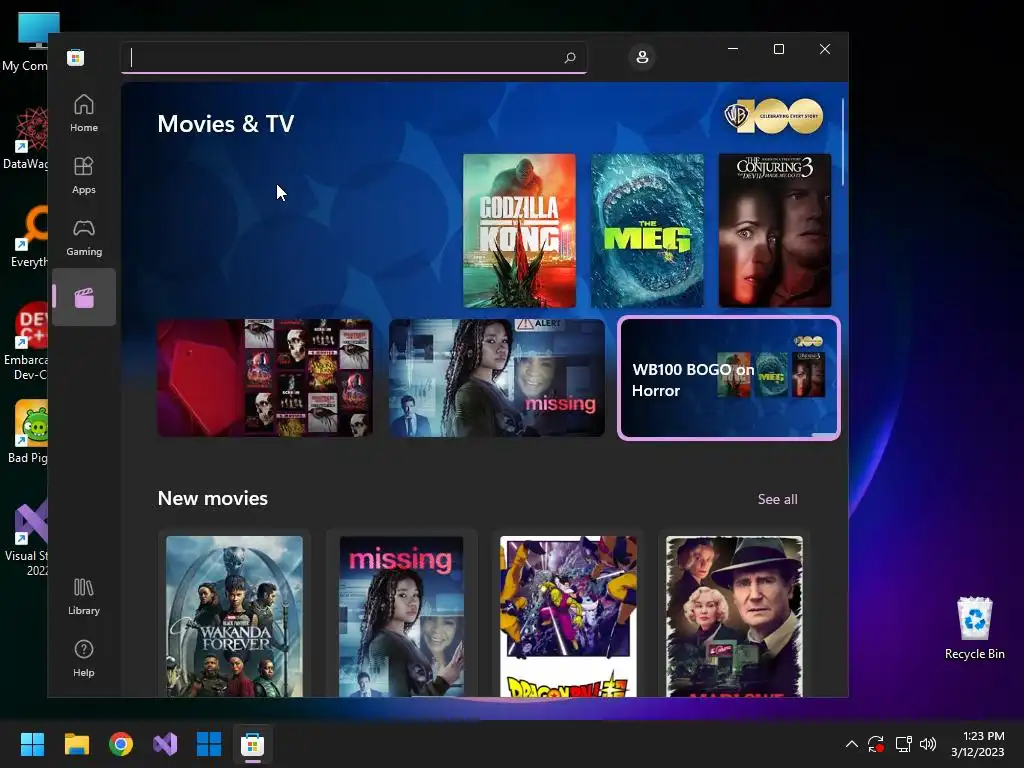
Task: Open the Godzilla vs. Kong poster
Action: coord(519,231)
